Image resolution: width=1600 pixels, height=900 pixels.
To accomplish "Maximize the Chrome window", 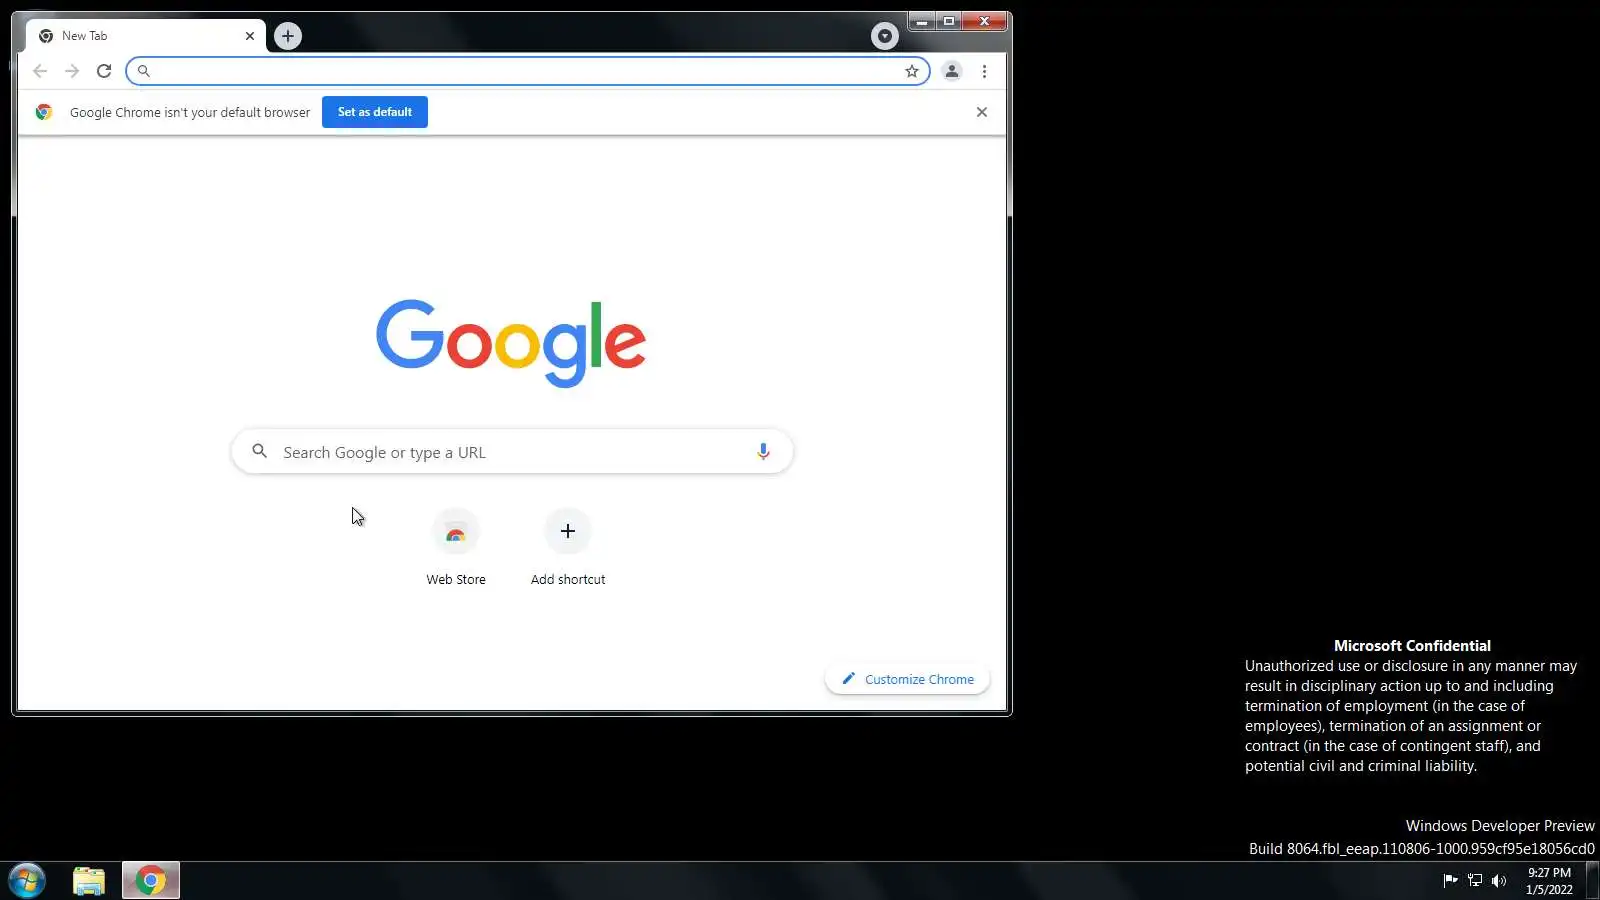I will (x=949, y=21).
